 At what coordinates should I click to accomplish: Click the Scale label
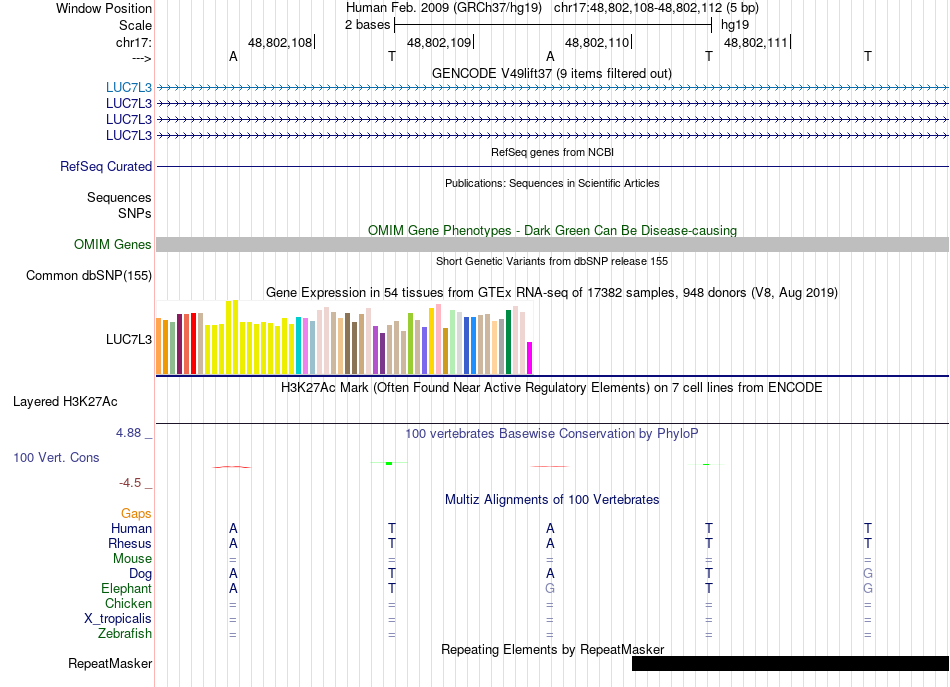tap(135, 25)
